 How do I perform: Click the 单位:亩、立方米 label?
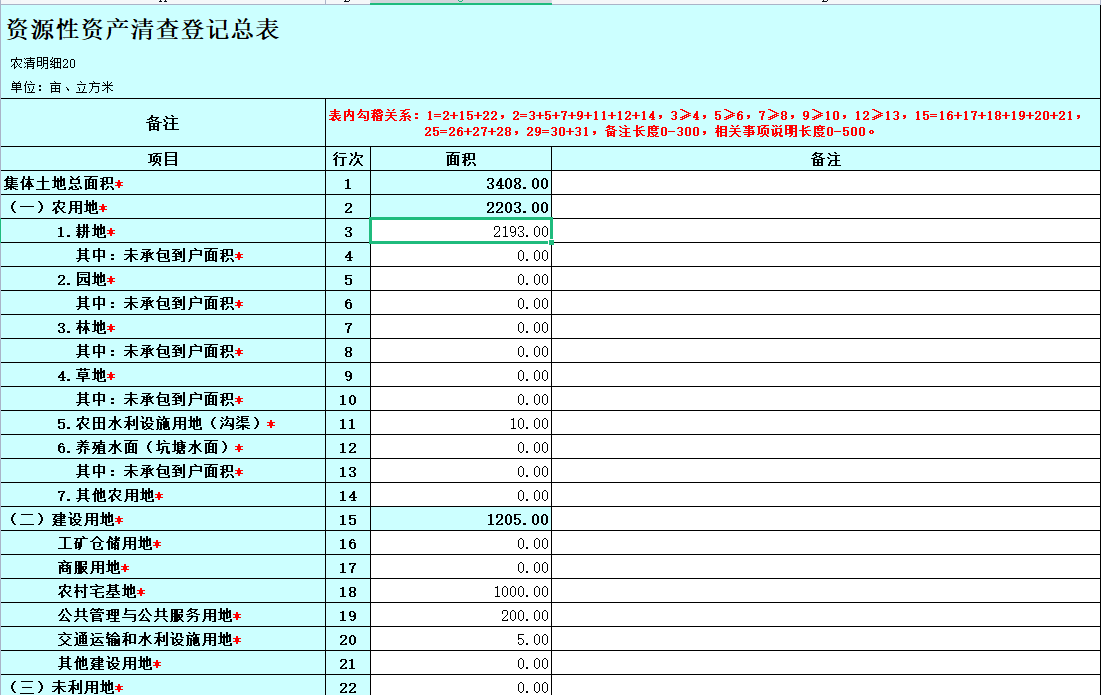pos(62,87)
